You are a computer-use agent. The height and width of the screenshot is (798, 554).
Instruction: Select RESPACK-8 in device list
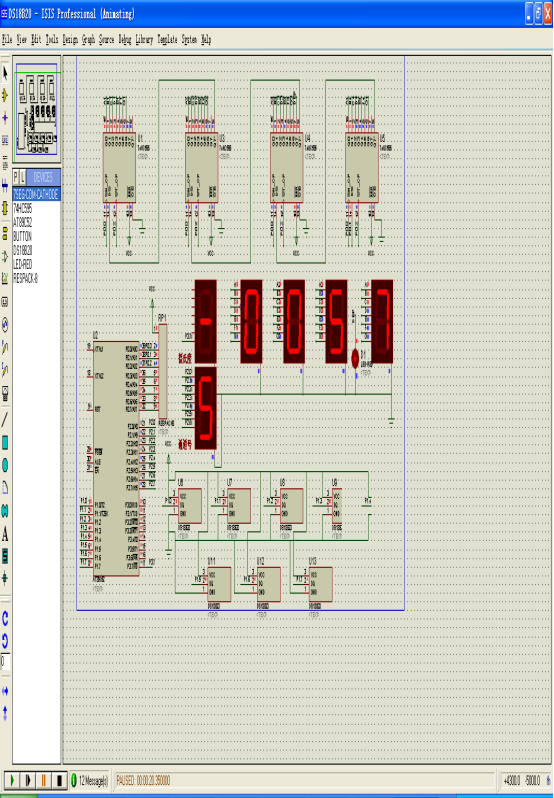pos(36,278)
